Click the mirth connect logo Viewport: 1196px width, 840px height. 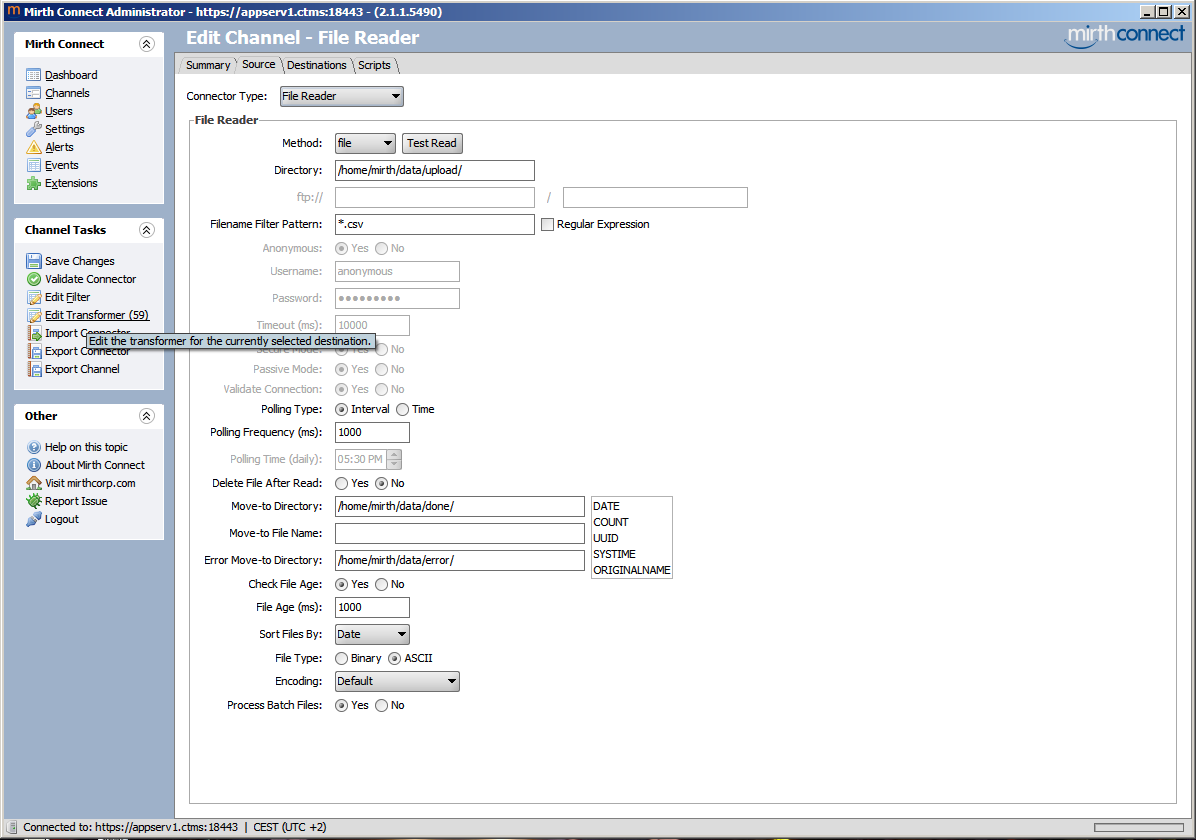coord(1125,35)
